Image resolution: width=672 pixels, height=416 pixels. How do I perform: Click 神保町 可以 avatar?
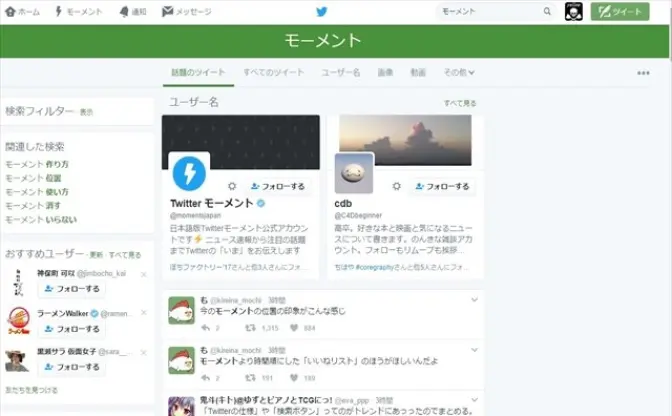pos(18,283)
